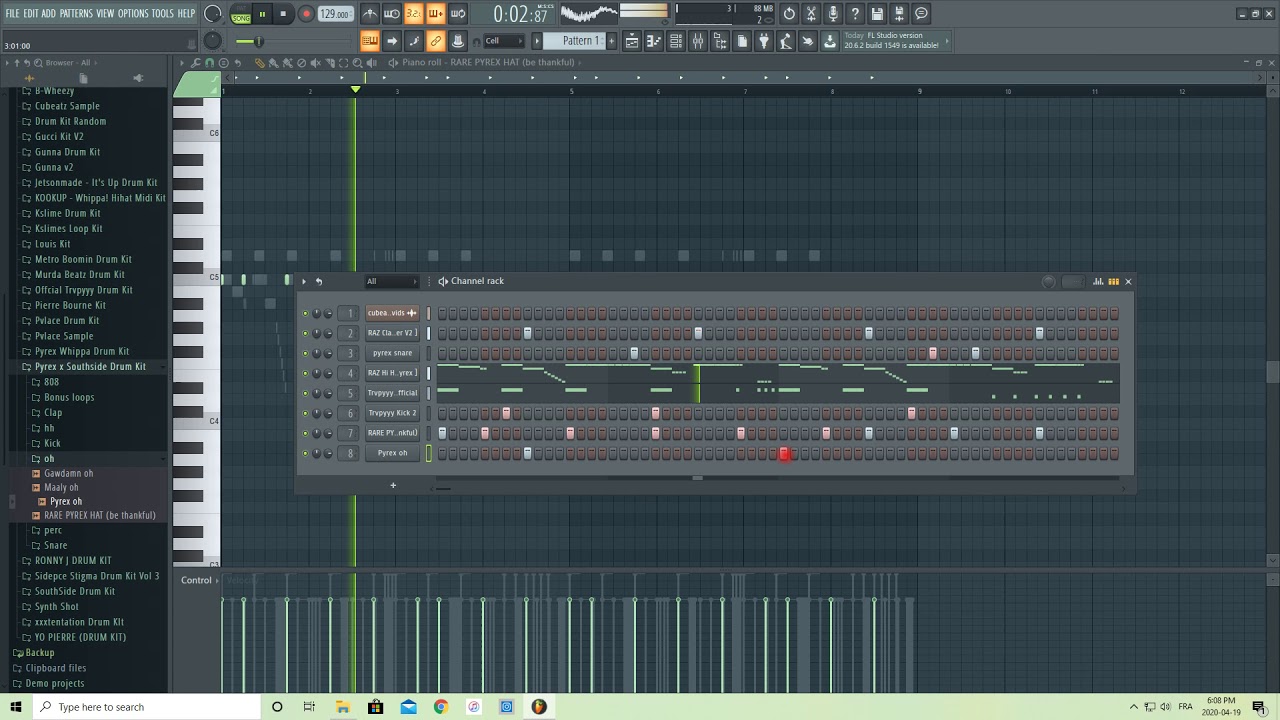The width and height of the screenshot is (1280, 720).
Task: Mute the Pyrex oh channel
Action: coord(306,453)
